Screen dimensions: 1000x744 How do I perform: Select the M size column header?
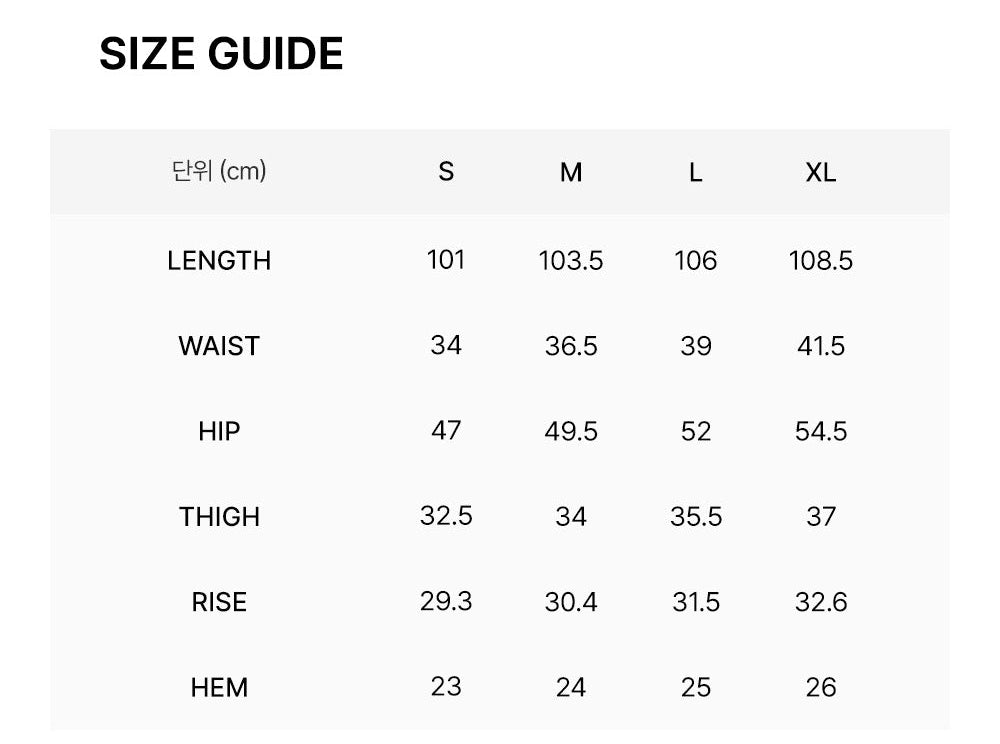(x=571, y=172)
